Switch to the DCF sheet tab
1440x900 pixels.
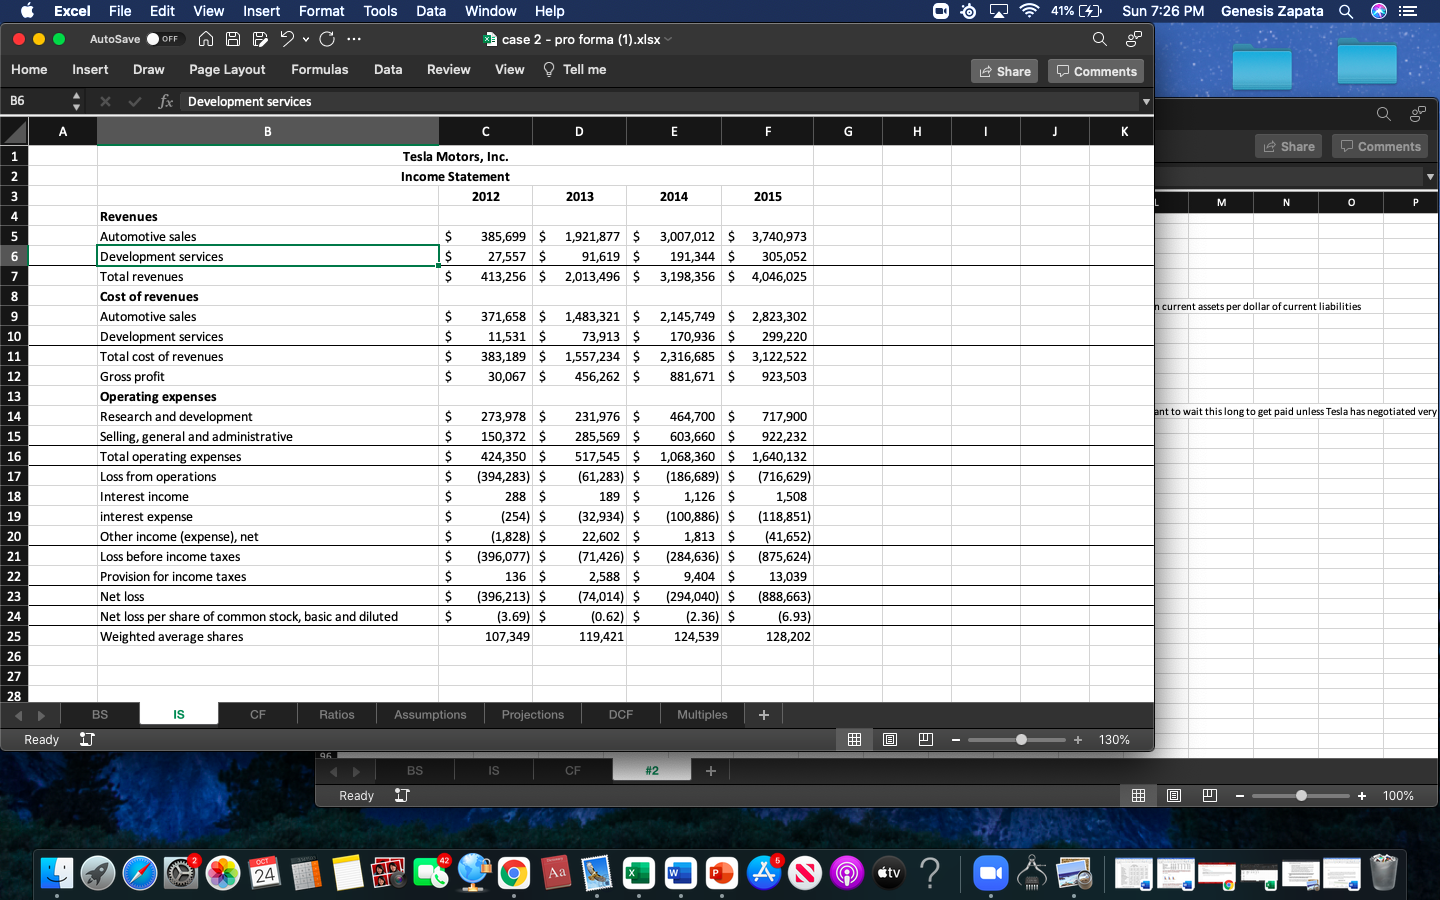[x=621, y=714]
